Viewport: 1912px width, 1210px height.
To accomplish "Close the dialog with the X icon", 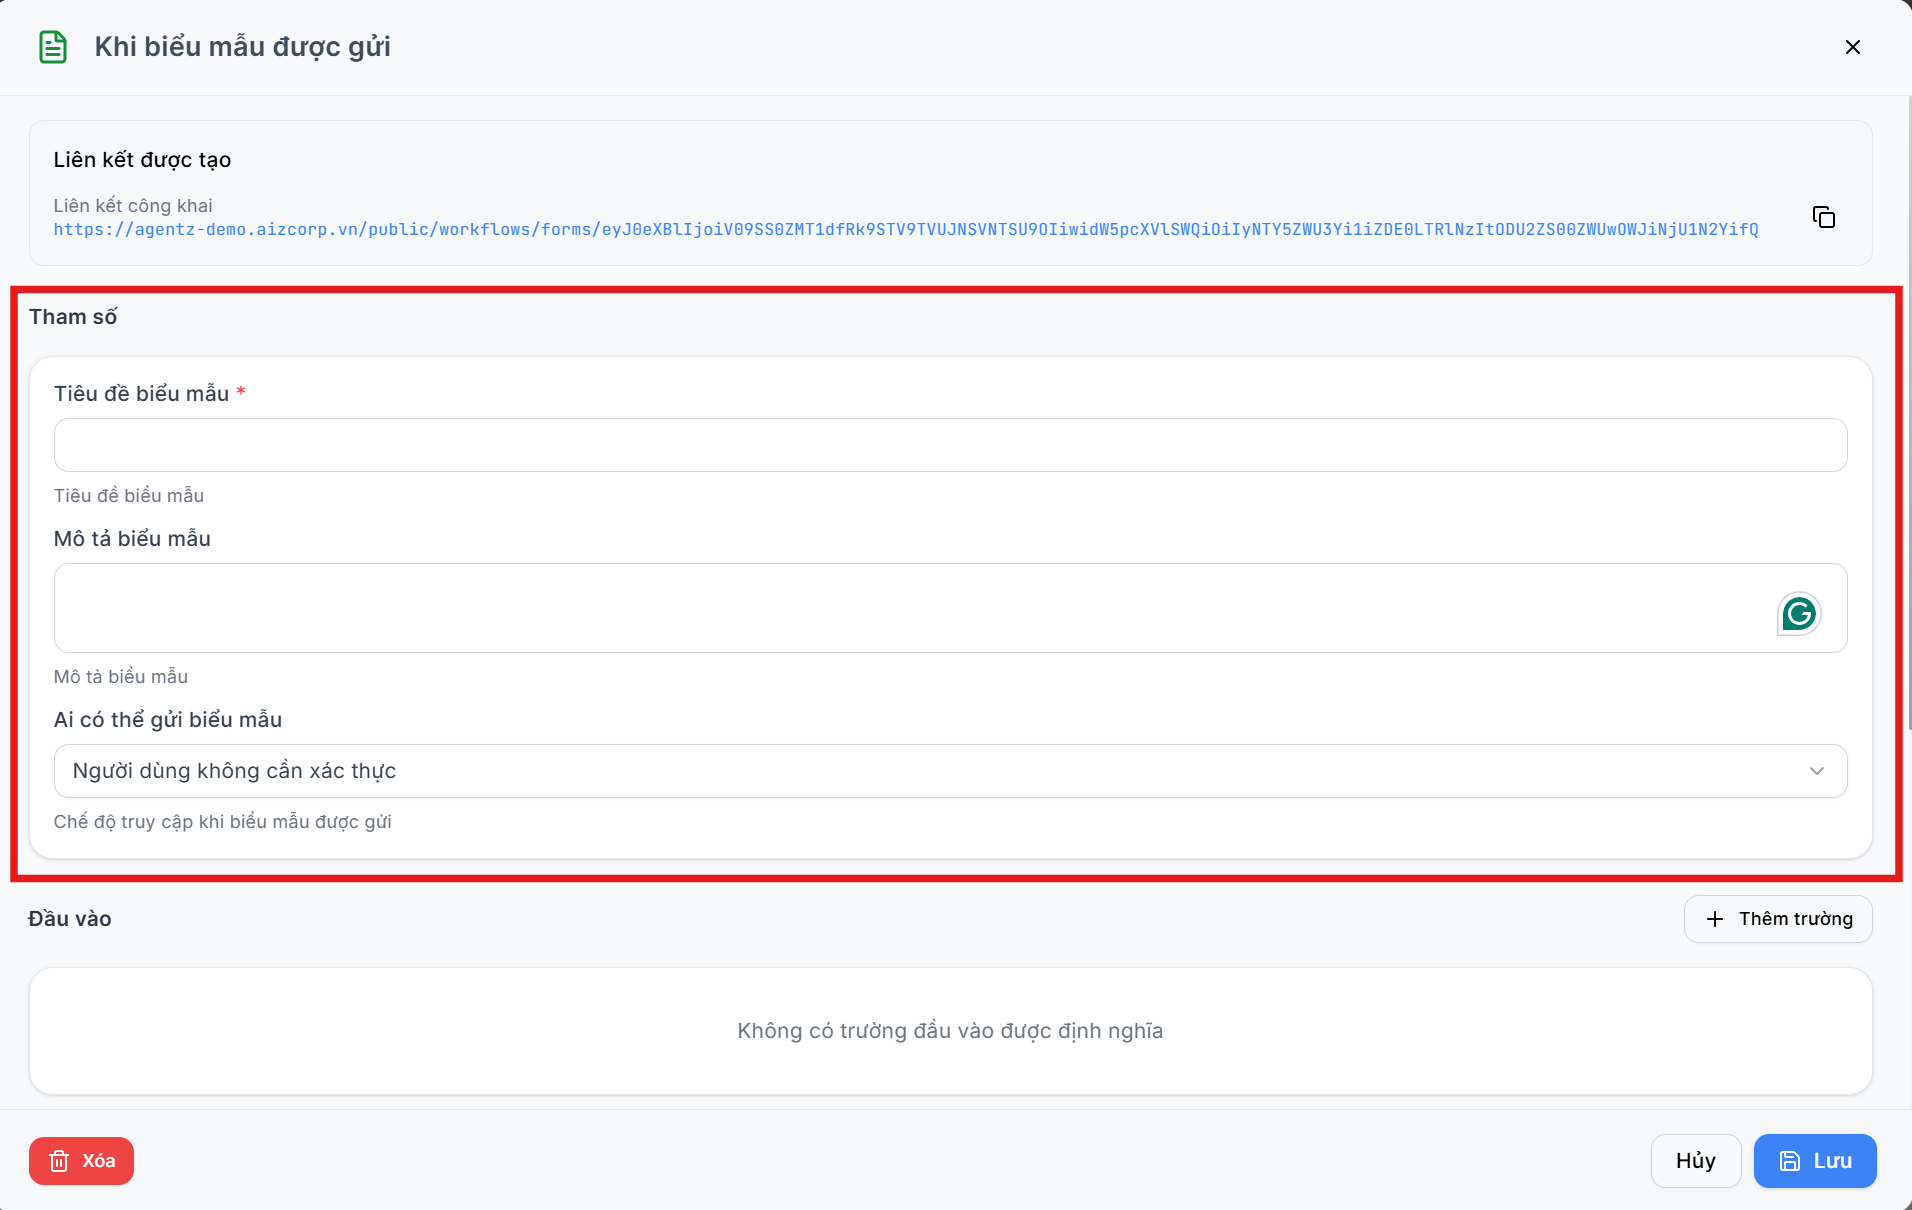I will (1852, 47).
